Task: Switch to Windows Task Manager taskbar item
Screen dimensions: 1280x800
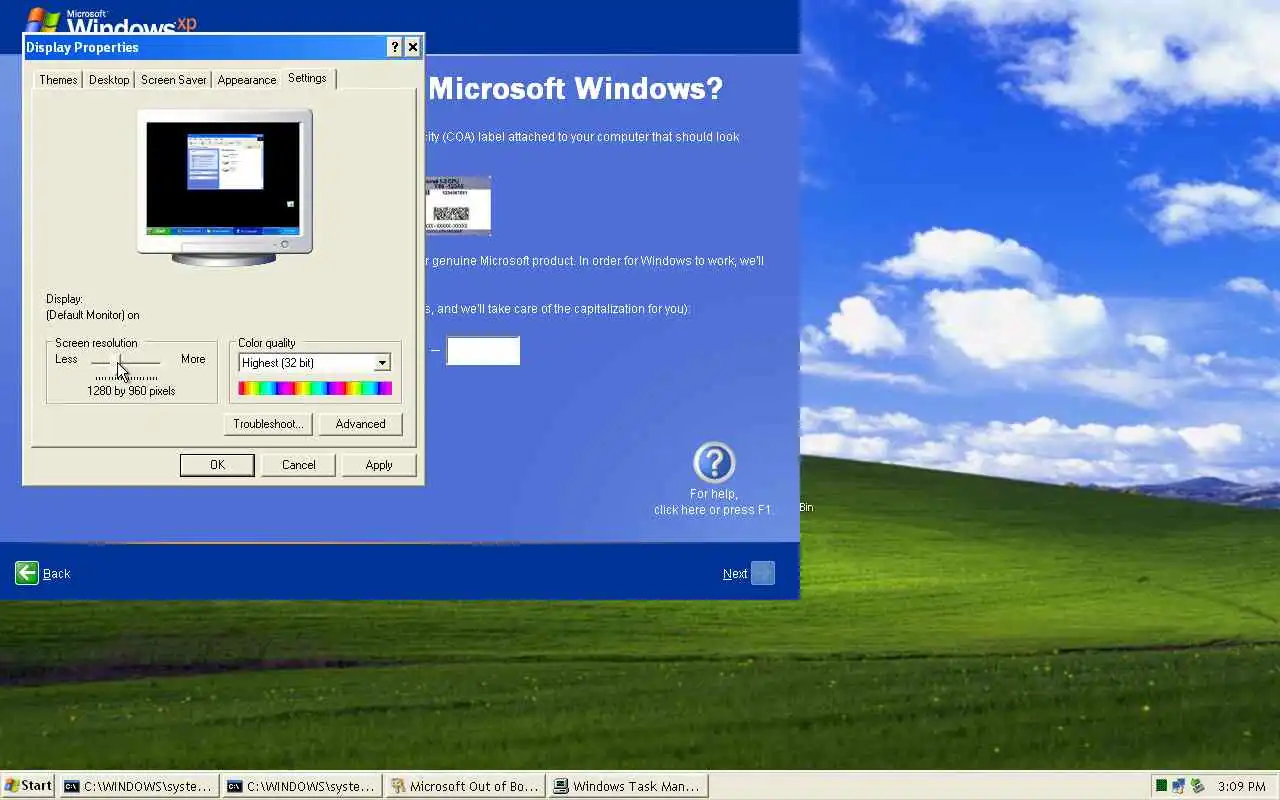Action: pos(628,787)
